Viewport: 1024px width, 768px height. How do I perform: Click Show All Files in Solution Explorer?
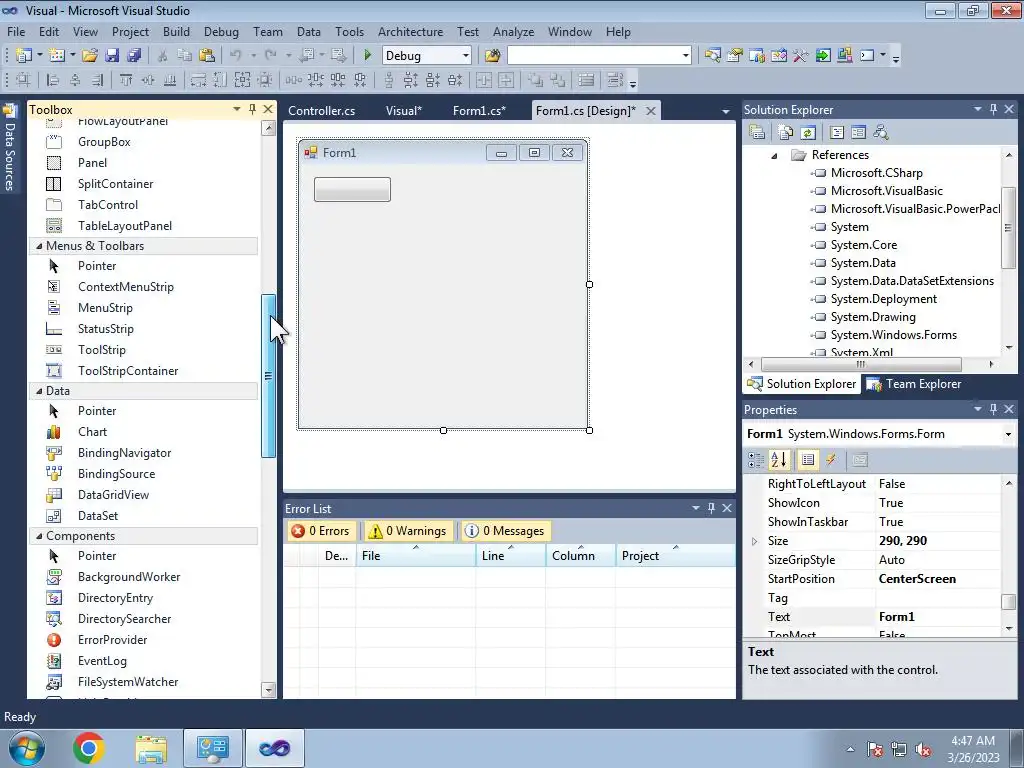[785, 133]
